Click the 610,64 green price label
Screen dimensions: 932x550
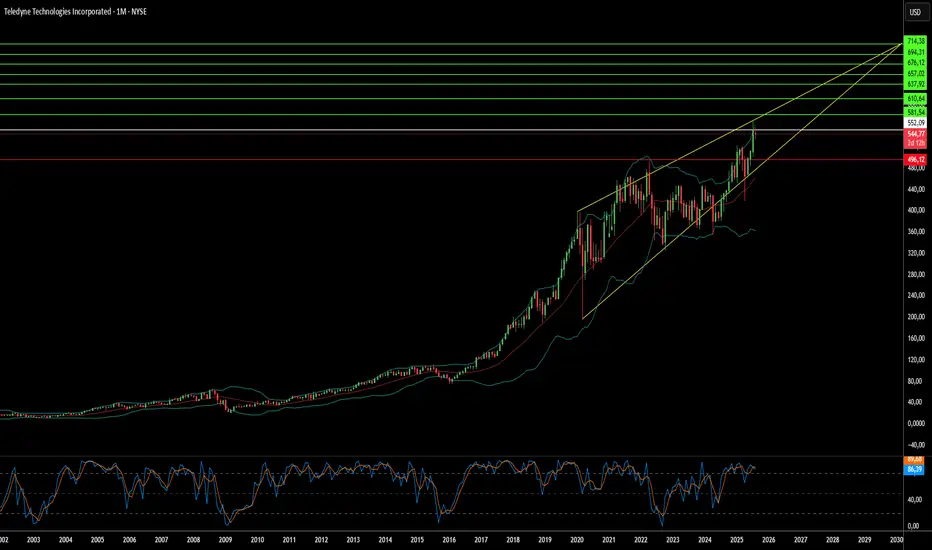[913, 100]
